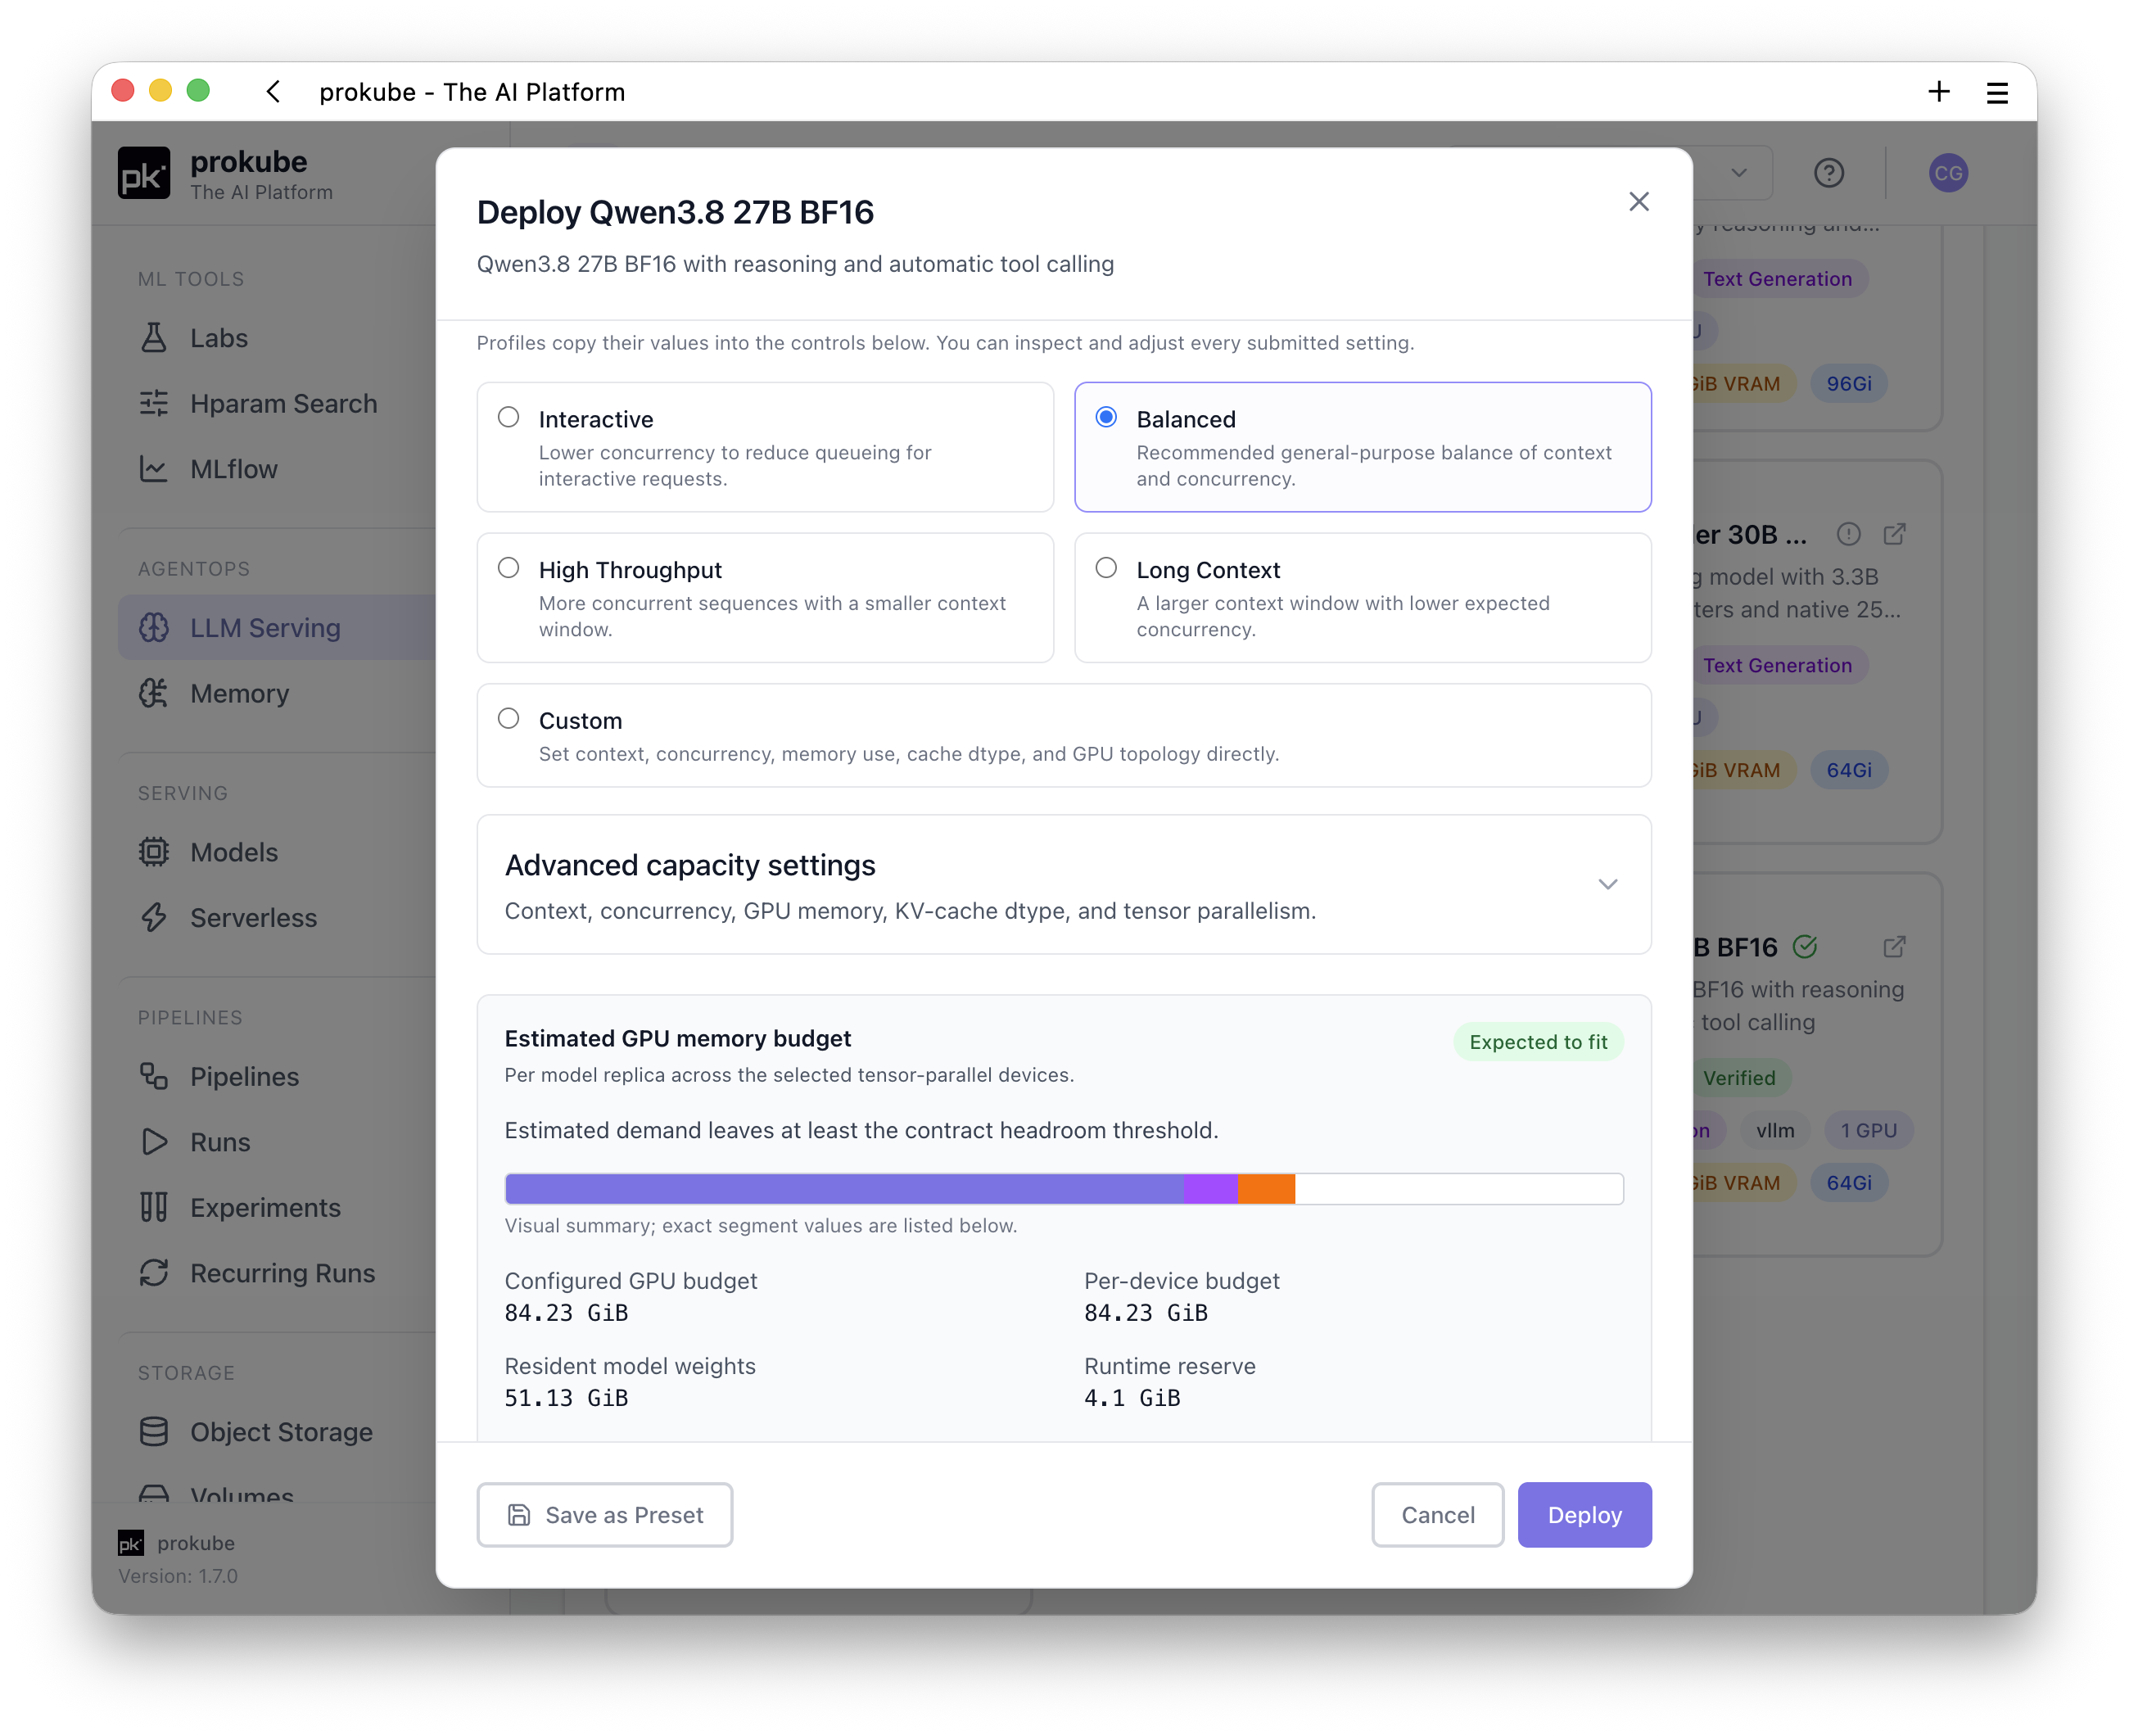Viewport: 2129px width, 1736px height.
Task: Click info icon on the 30B model card
Action: [1848, 534]
